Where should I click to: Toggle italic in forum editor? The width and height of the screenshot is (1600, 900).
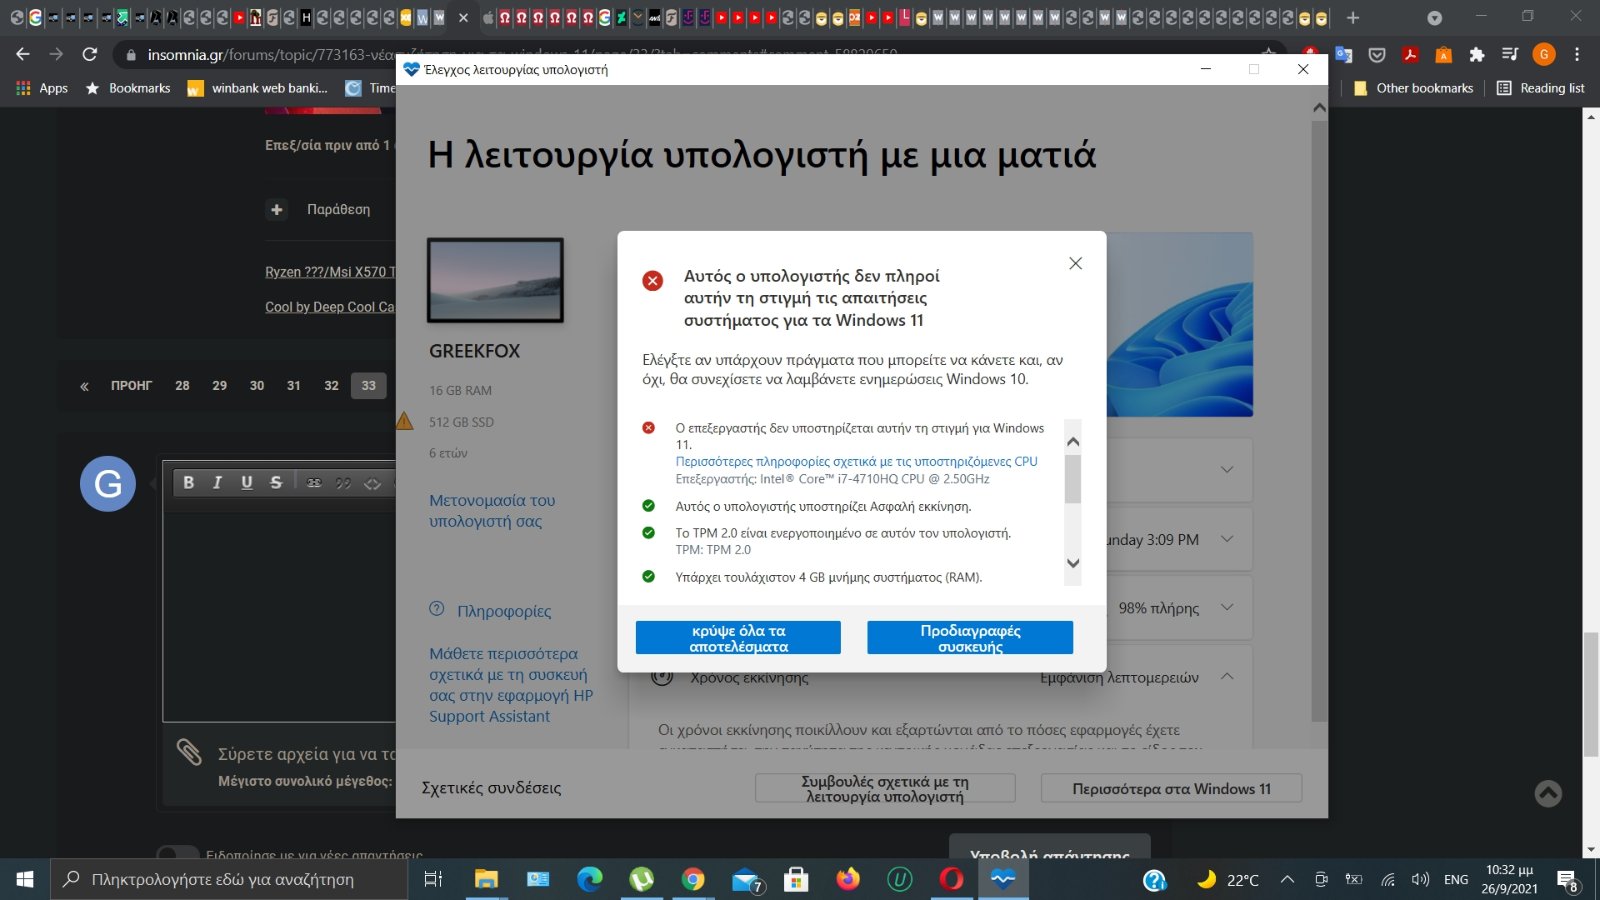(x=217, y=482)
